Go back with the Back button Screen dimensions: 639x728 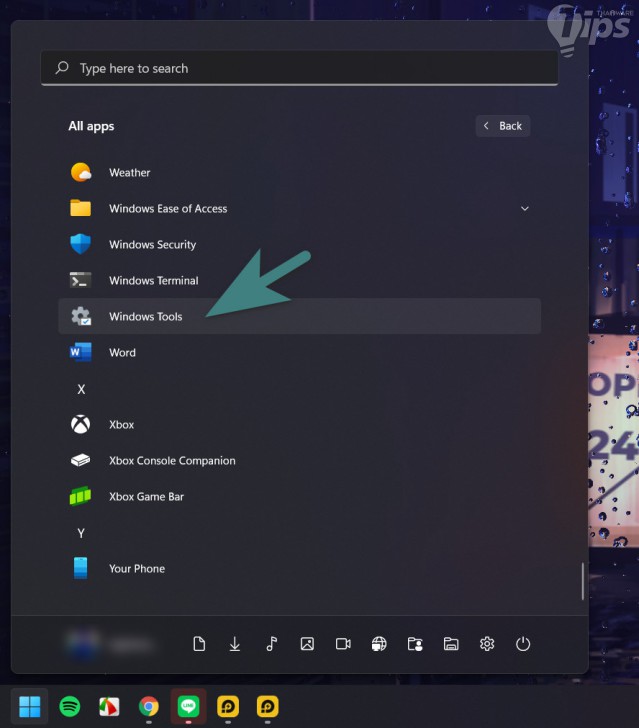point(503,126)
